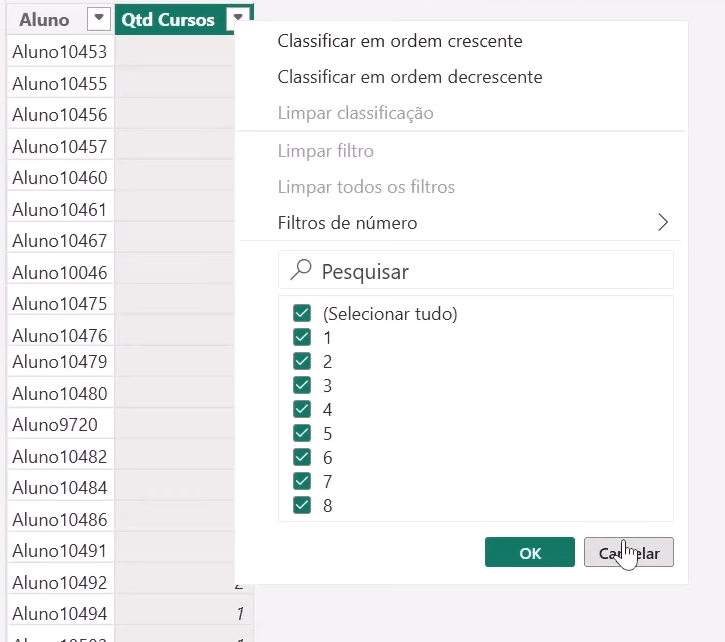Select Classificar em ordem decrescente
Image resolution: width=725 pixels, height=642 pixels.
click(x=410, y=77)
